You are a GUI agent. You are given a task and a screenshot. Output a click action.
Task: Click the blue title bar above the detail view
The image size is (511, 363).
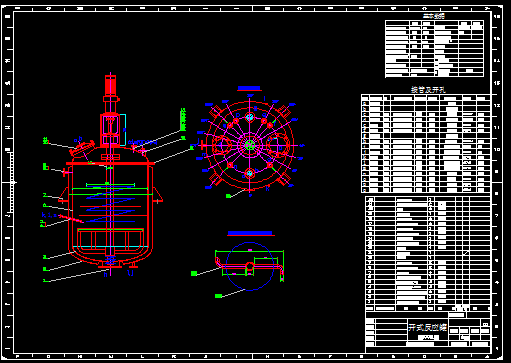pos(250,233)
